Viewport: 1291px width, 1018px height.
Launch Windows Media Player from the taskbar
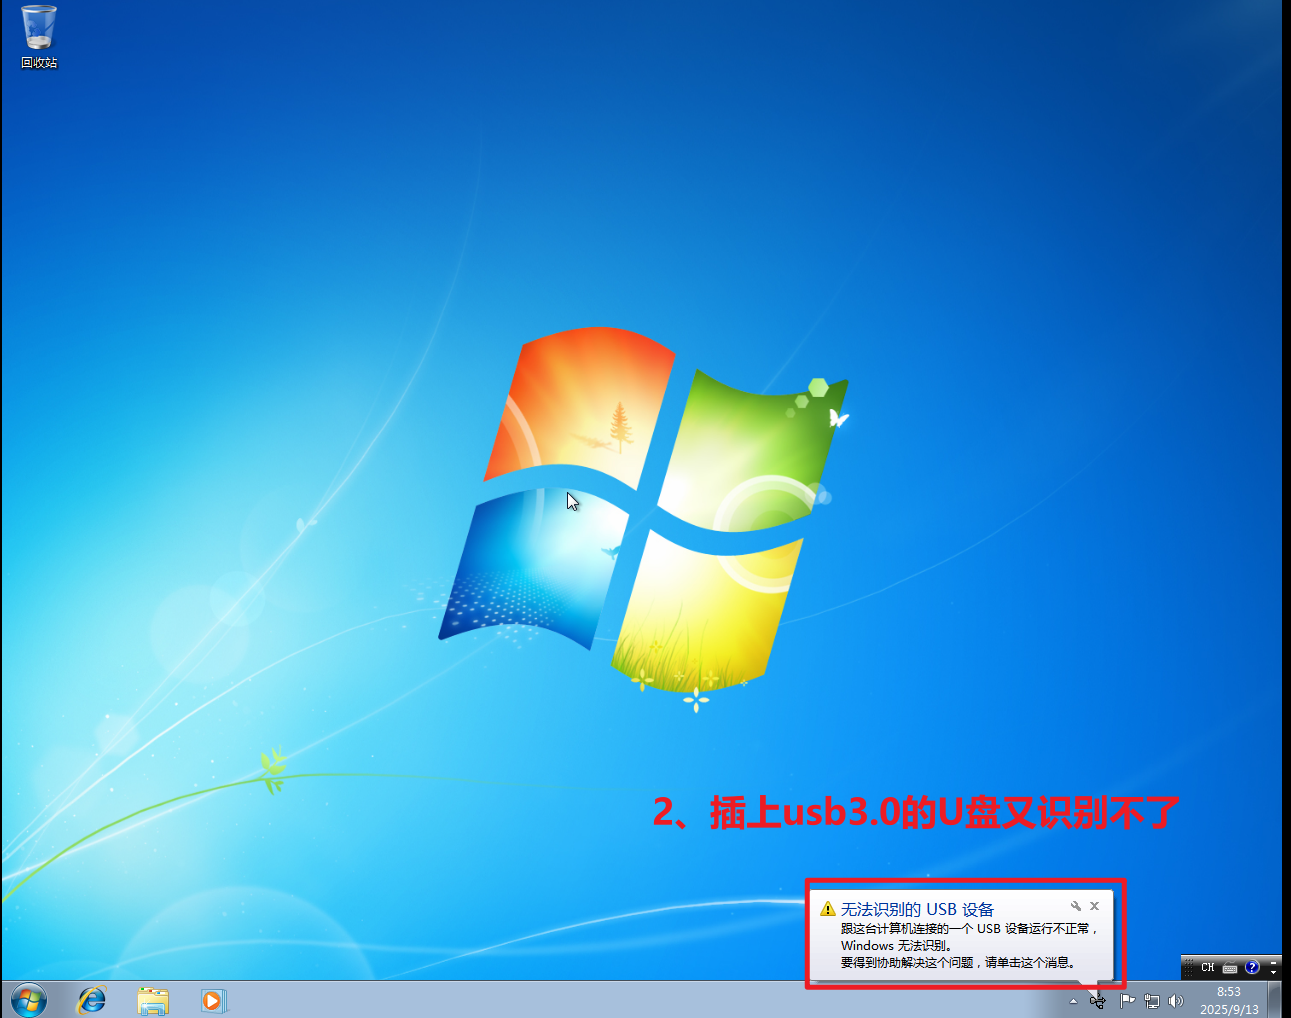click(x=214, y=1000)
